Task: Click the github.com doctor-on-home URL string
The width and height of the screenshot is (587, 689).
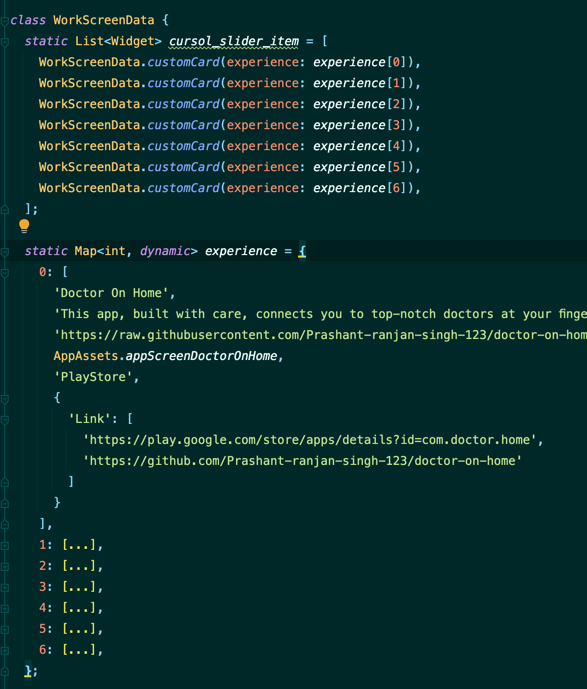Action: (x=302, y=461)
